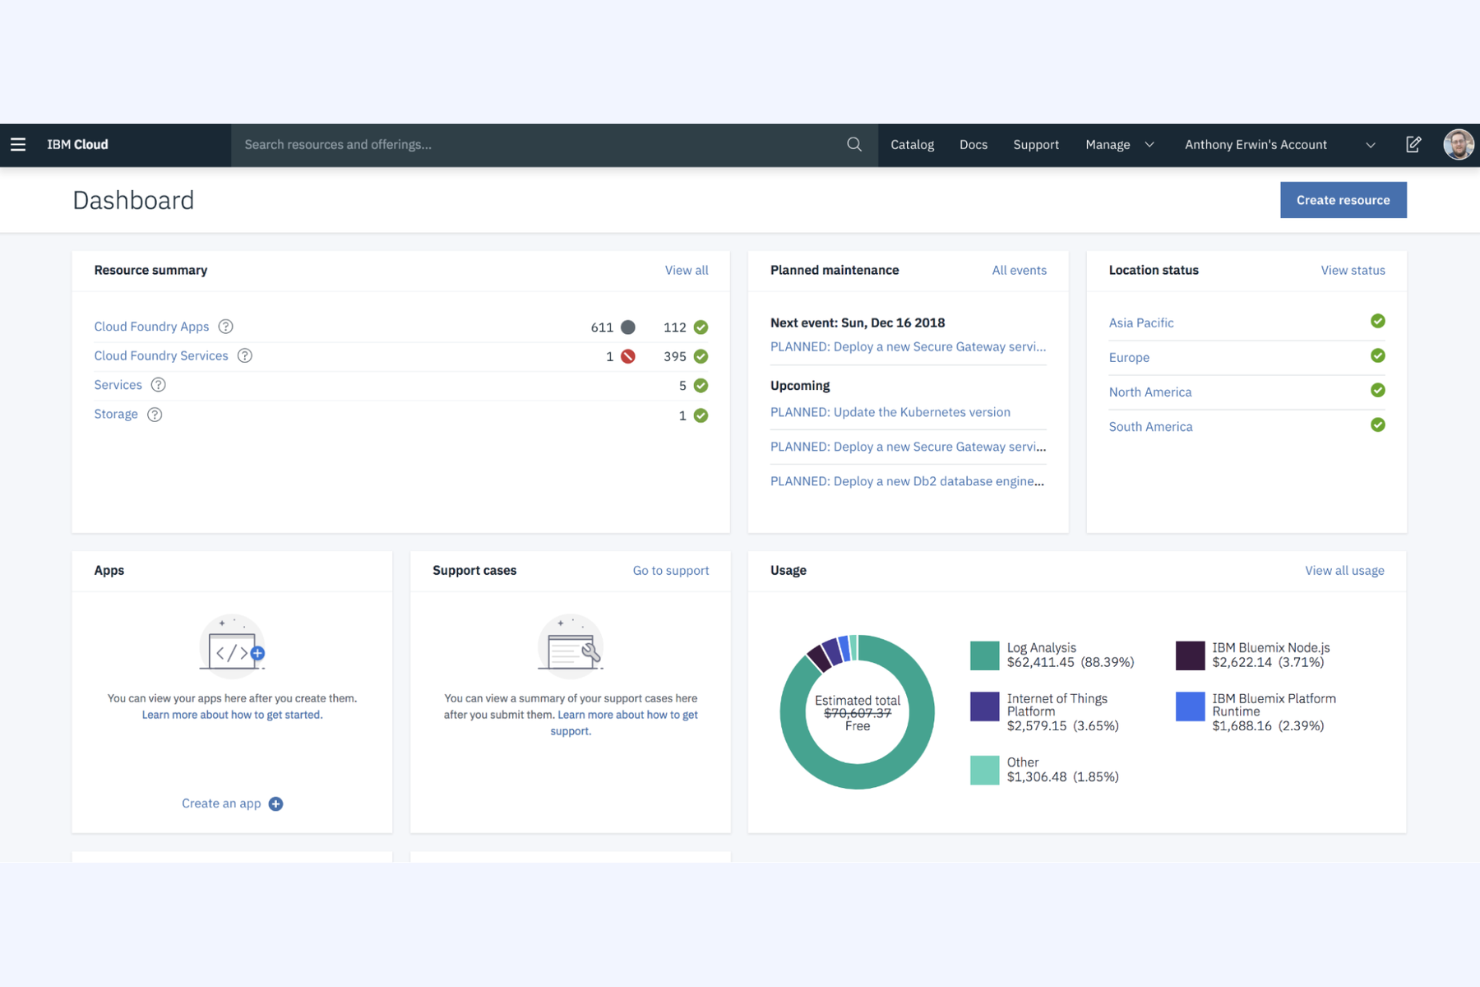
Task: Select Docs in the top navigation
Action: [972, 144]
